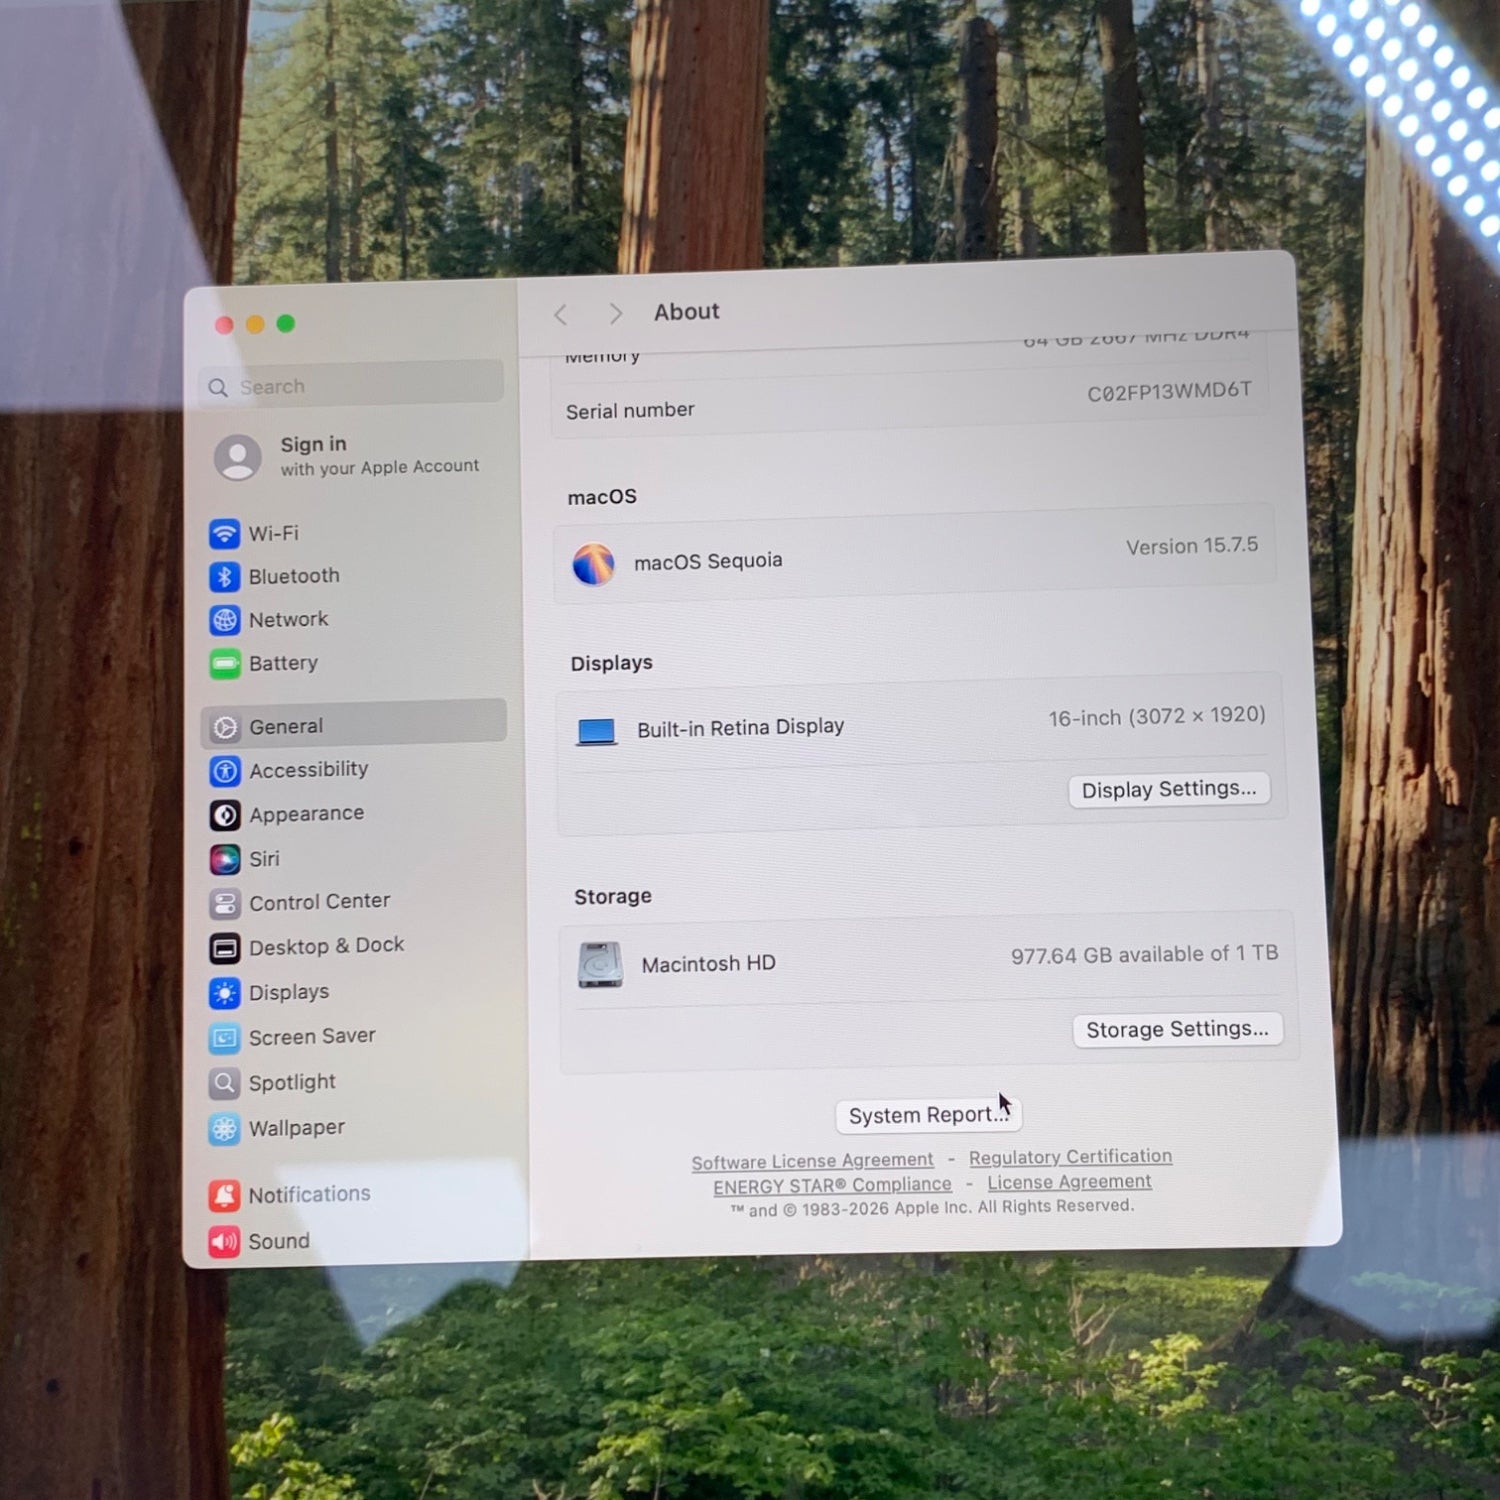Select the Network globe icon
The height and width of the screenshot is (1500, 1500).
(225, 620)
